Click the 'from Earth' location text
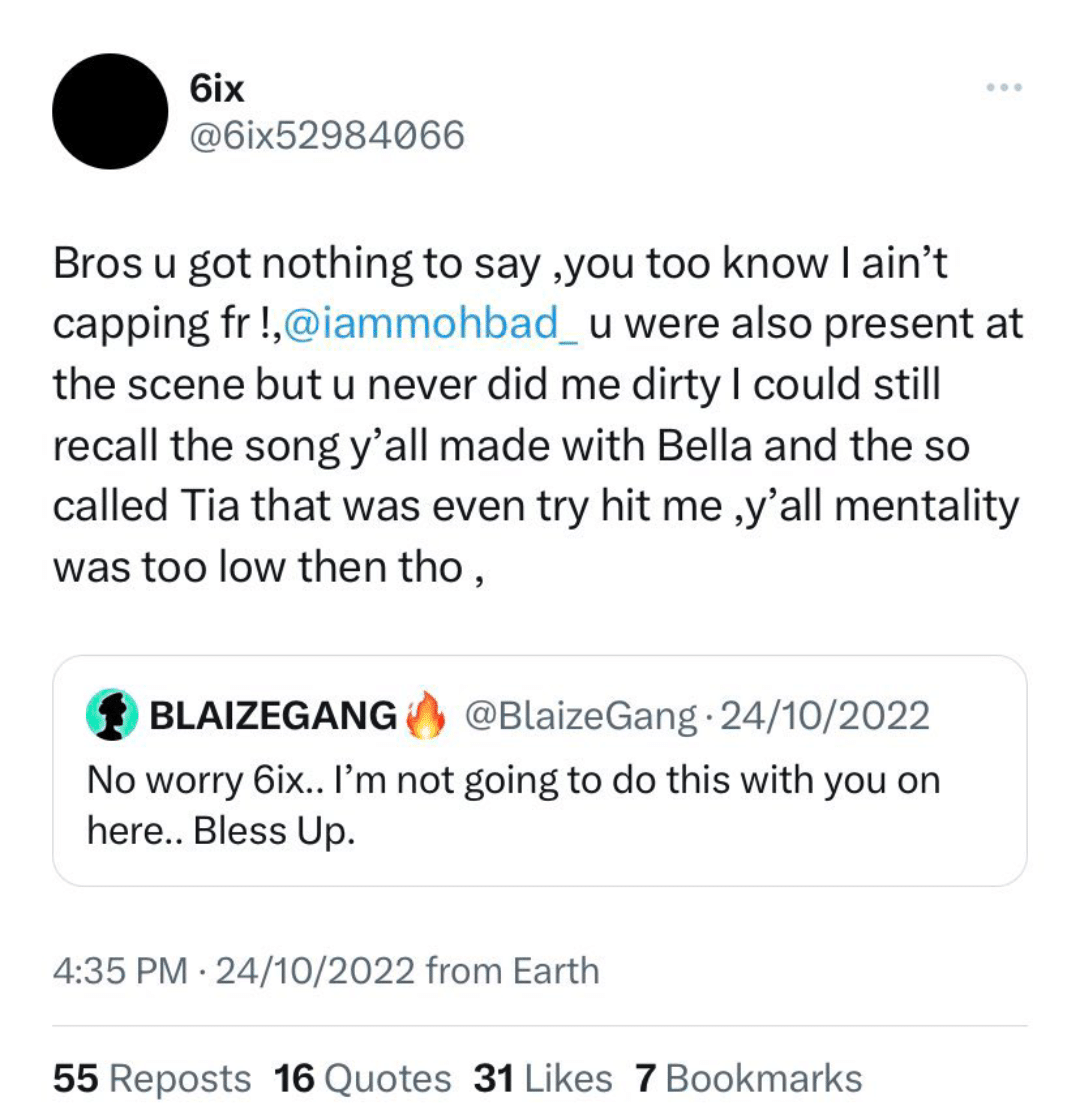1079x1110 pixels. pos(512,971)
